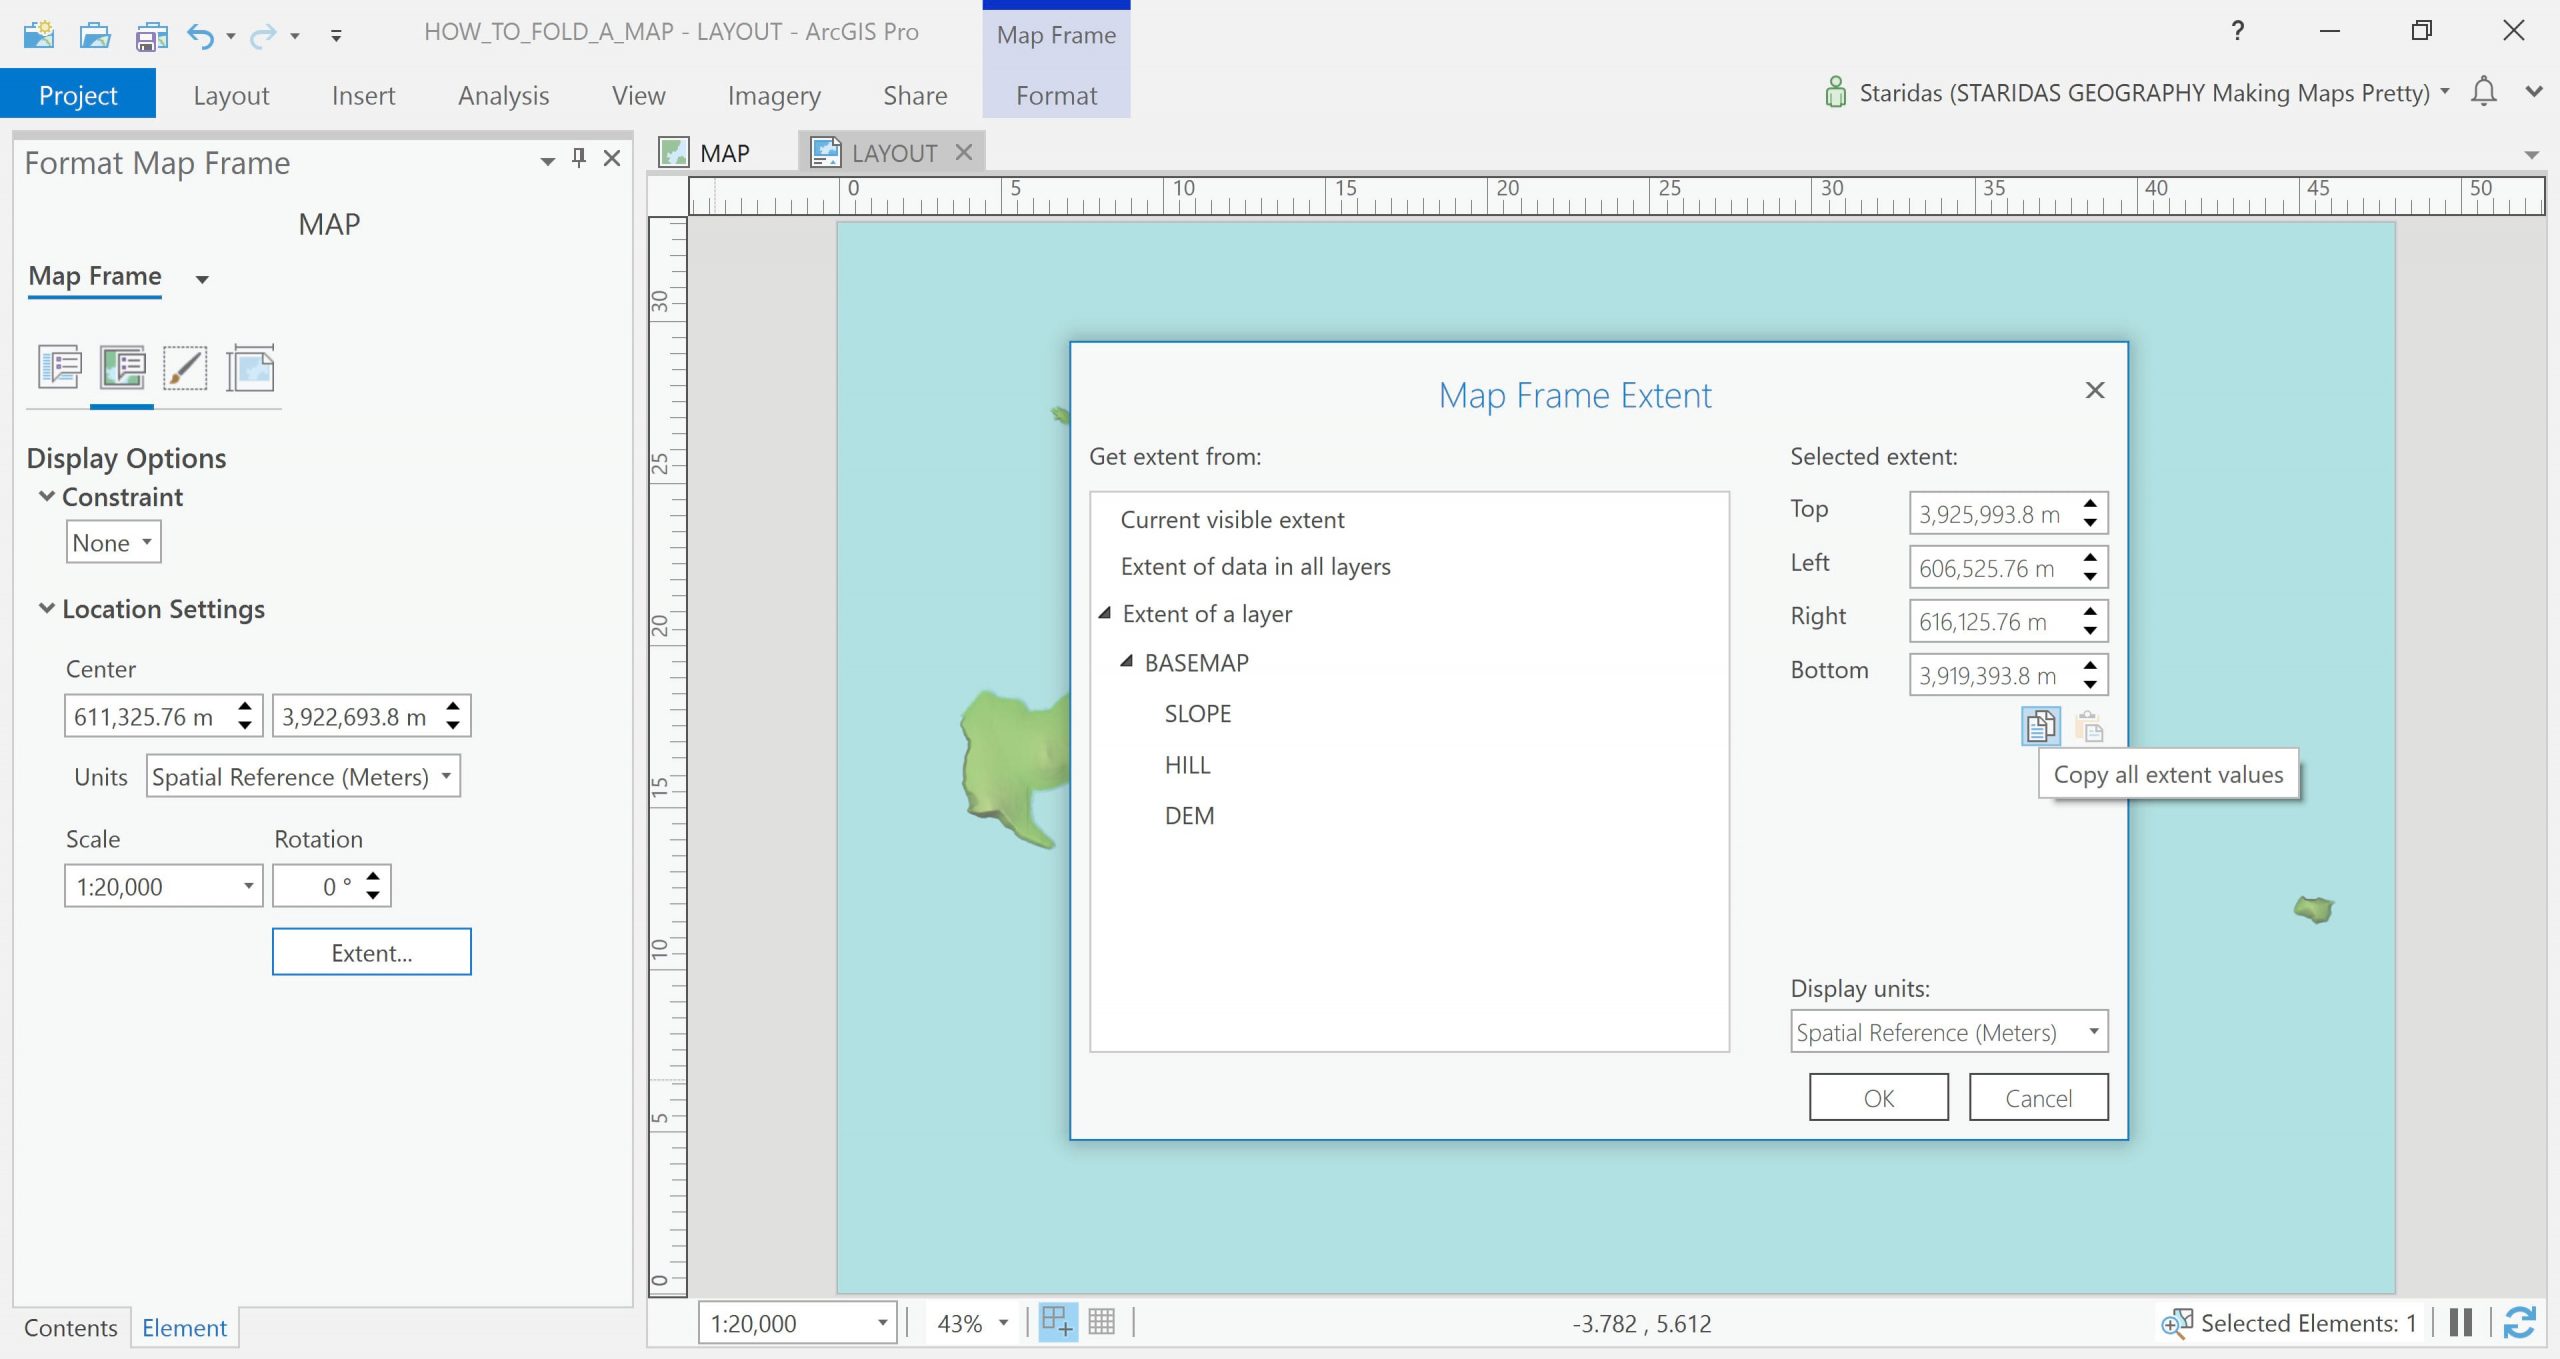Screen dimensions: 2560x1359
Task: Click the notifications bell icon
Action: tap(2483, 92)
